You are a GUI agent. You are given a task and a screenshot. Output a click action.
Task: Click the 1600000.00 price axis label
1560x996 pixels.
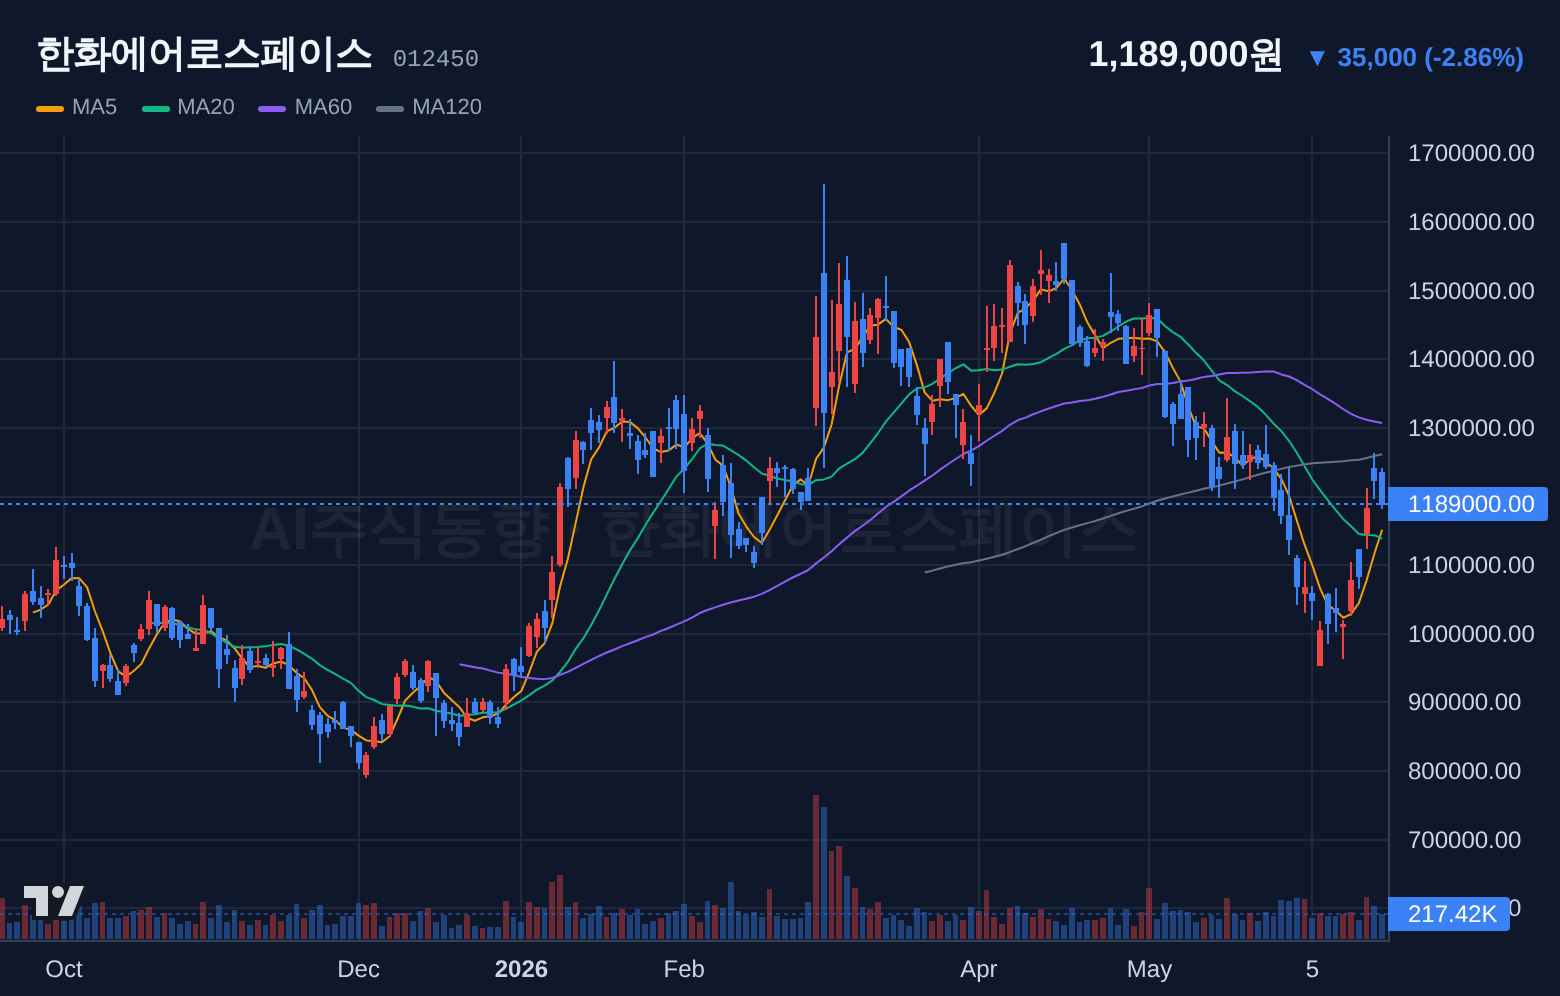click(x=1471, y=222)
